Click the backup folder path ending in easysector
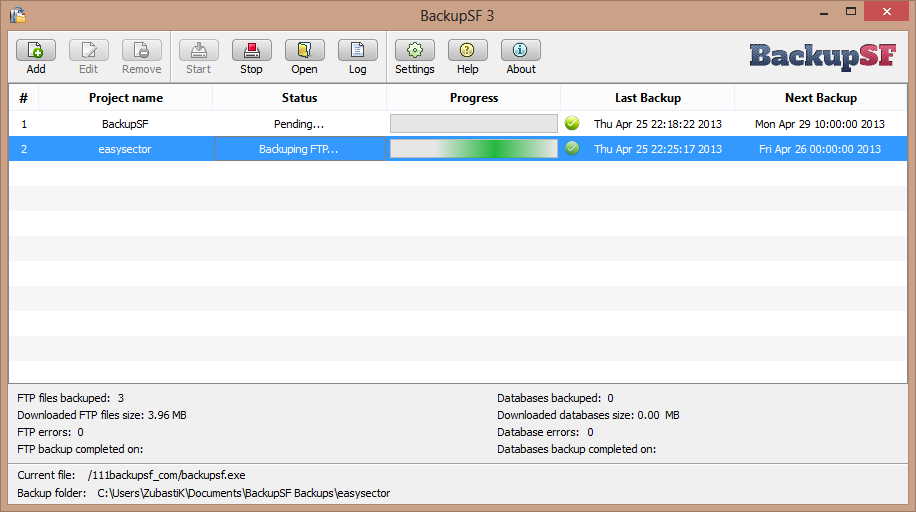 point(244,493)
